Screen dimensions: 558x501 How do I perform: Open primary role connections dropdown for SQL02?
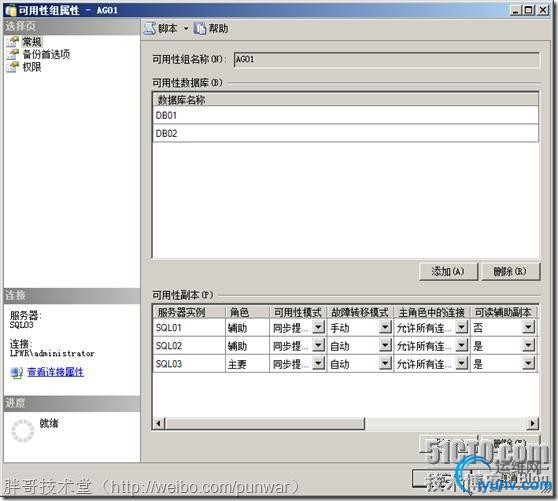(462, 345)
